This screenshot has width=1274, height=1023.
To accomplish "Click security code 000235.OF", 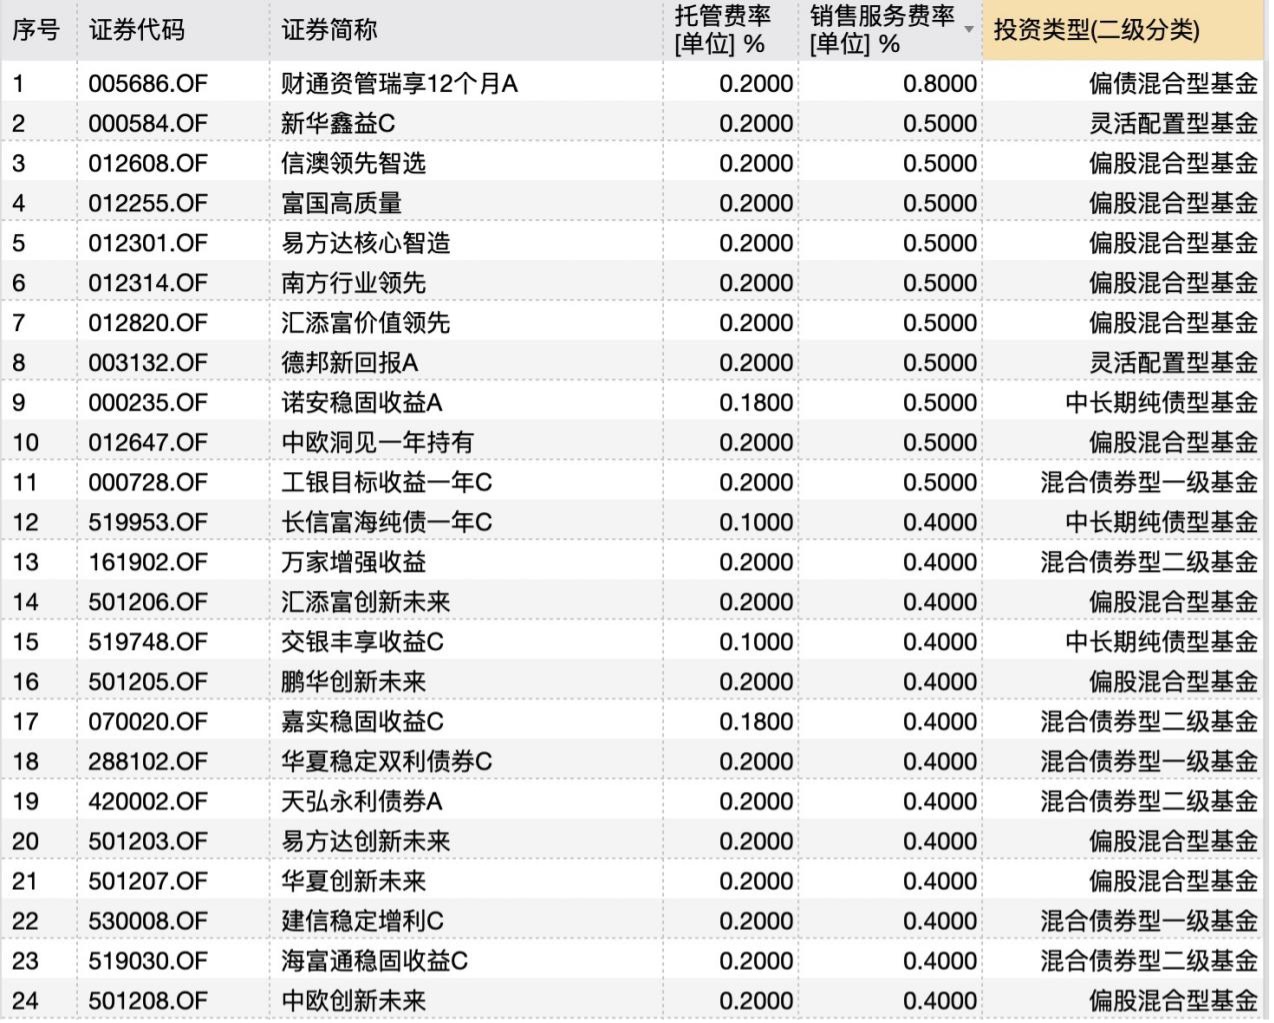I will click(148, 403).
